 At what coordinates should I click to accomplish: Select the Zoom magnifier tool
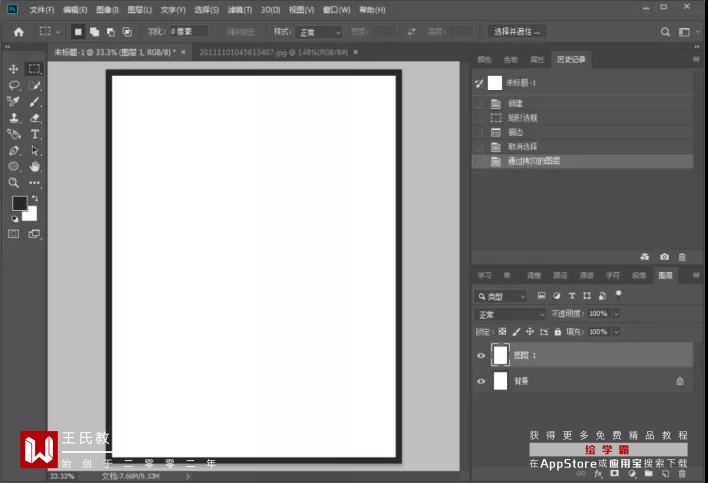(x=14, y=183)
